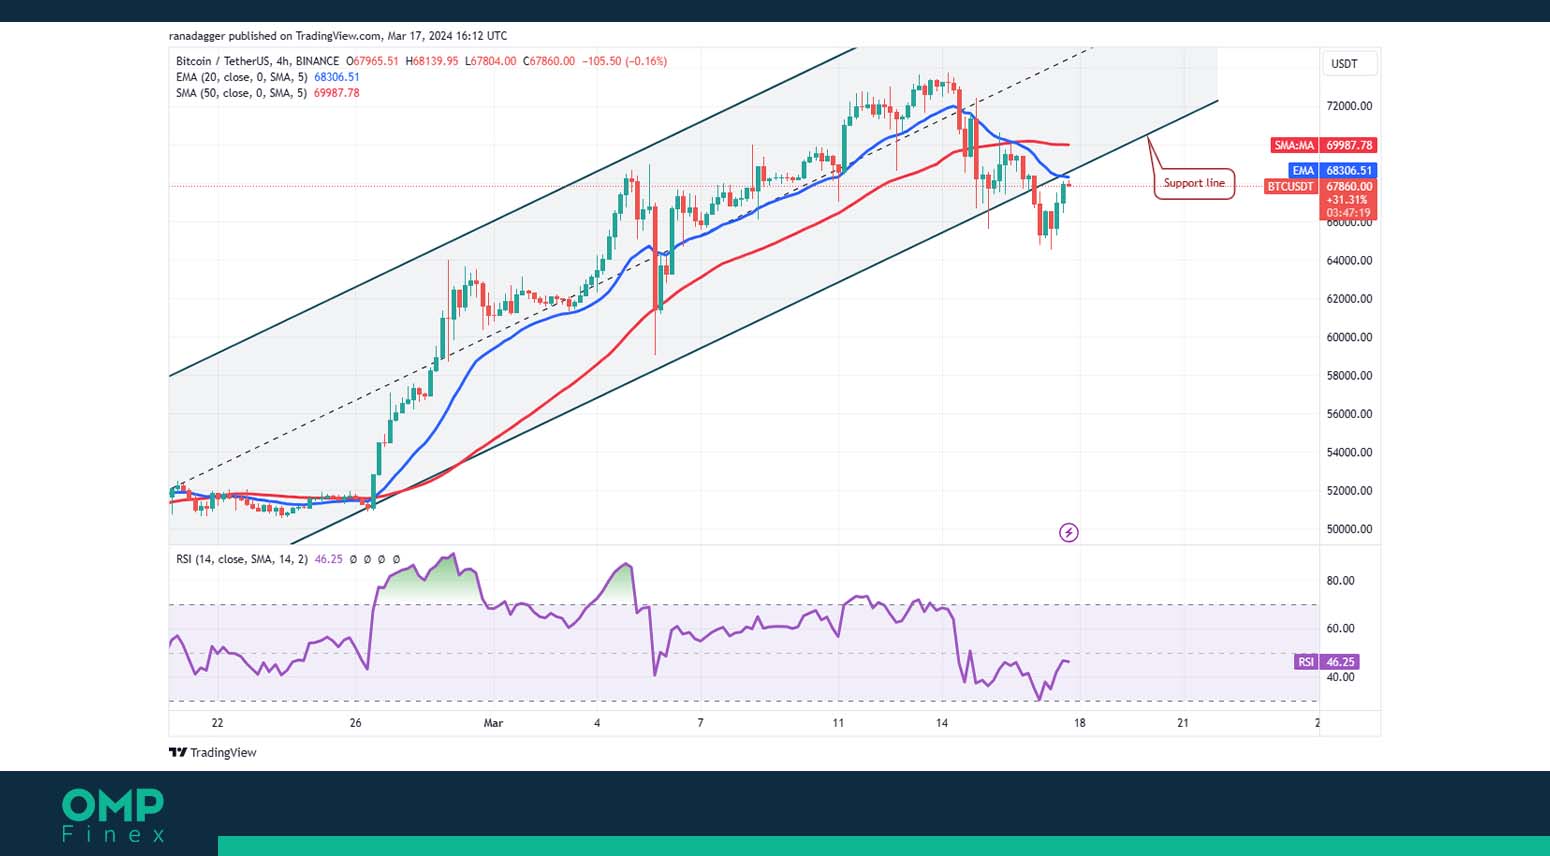
Task: Select the 69987.78 red tag on the price axis
Action: point(1349,145)
